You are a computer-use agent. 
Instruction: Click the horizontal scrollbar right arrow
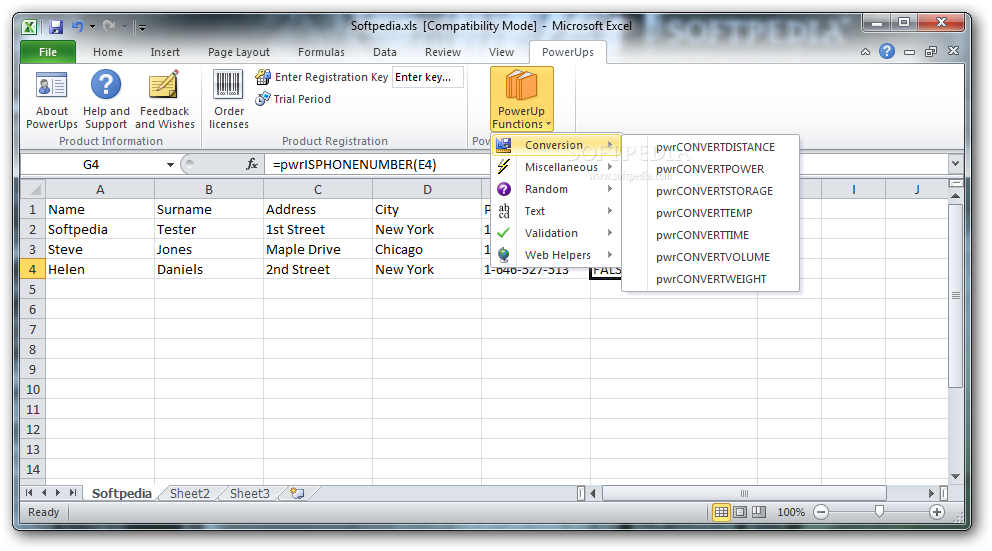point(931,493)
